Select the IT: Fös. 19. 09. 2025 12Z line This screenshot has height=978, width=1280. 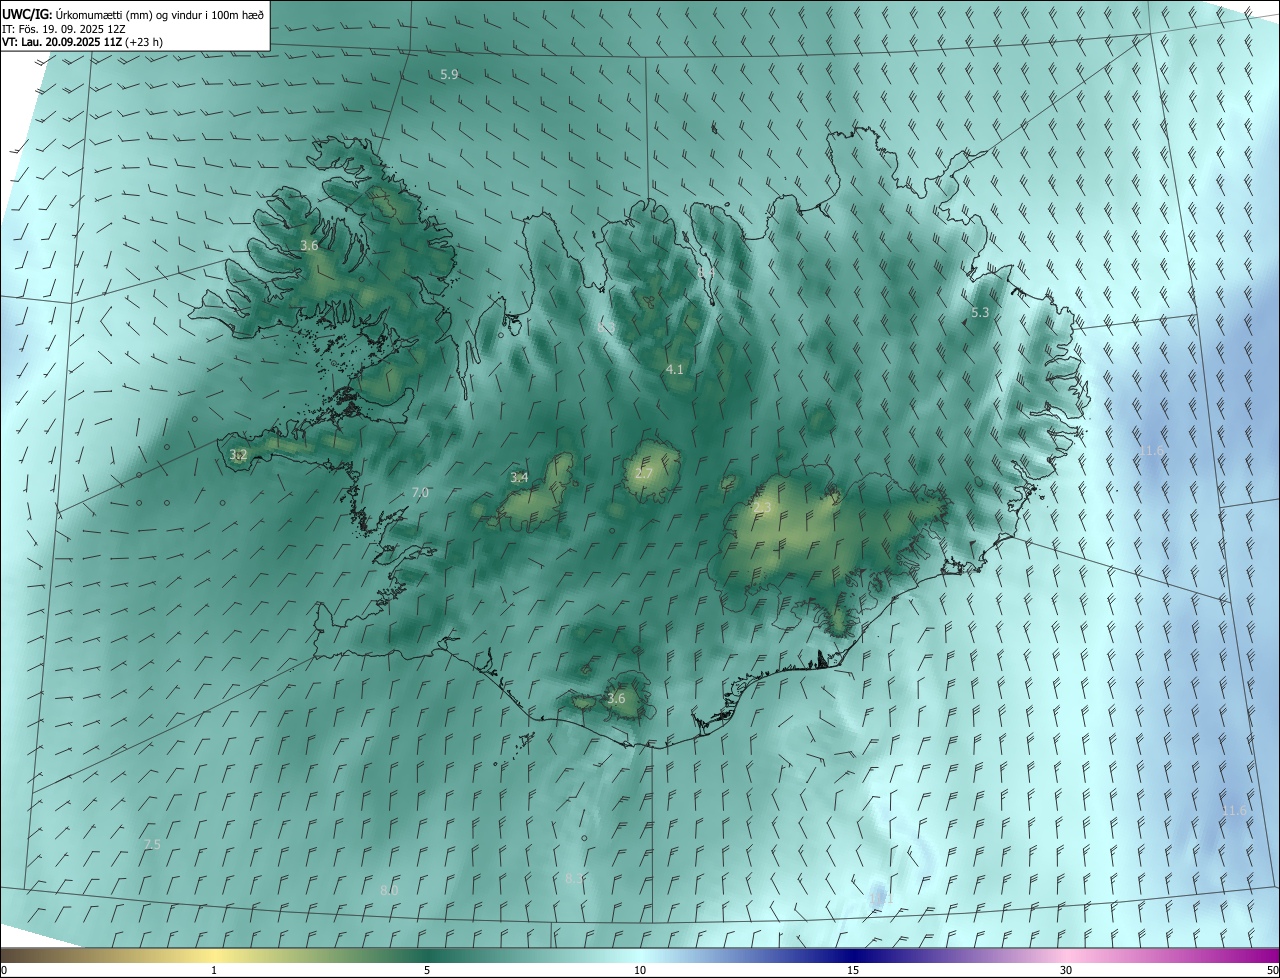[x=64, y=28]
